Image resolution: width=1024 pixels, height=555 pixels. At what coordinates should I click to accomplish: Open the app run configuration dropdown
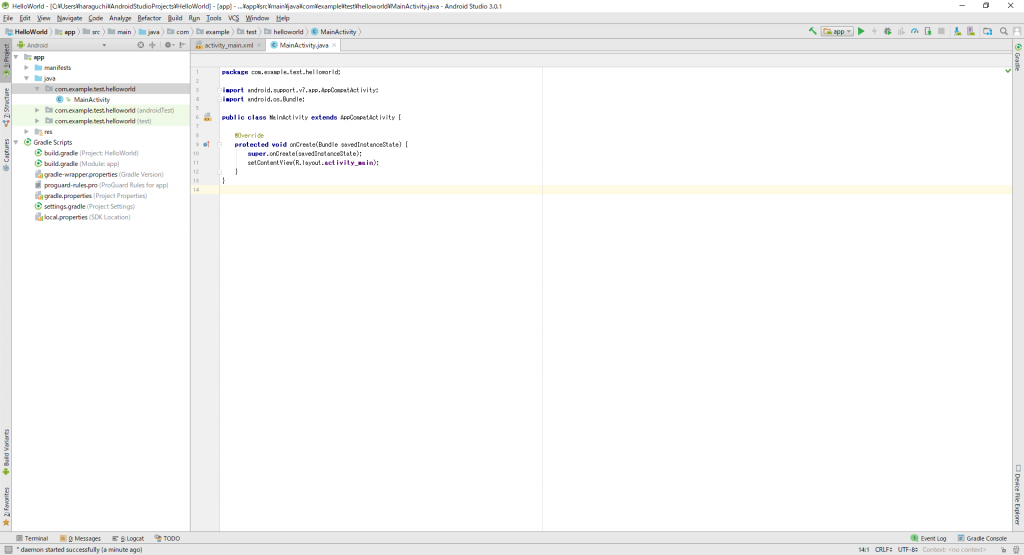(837, 31)
